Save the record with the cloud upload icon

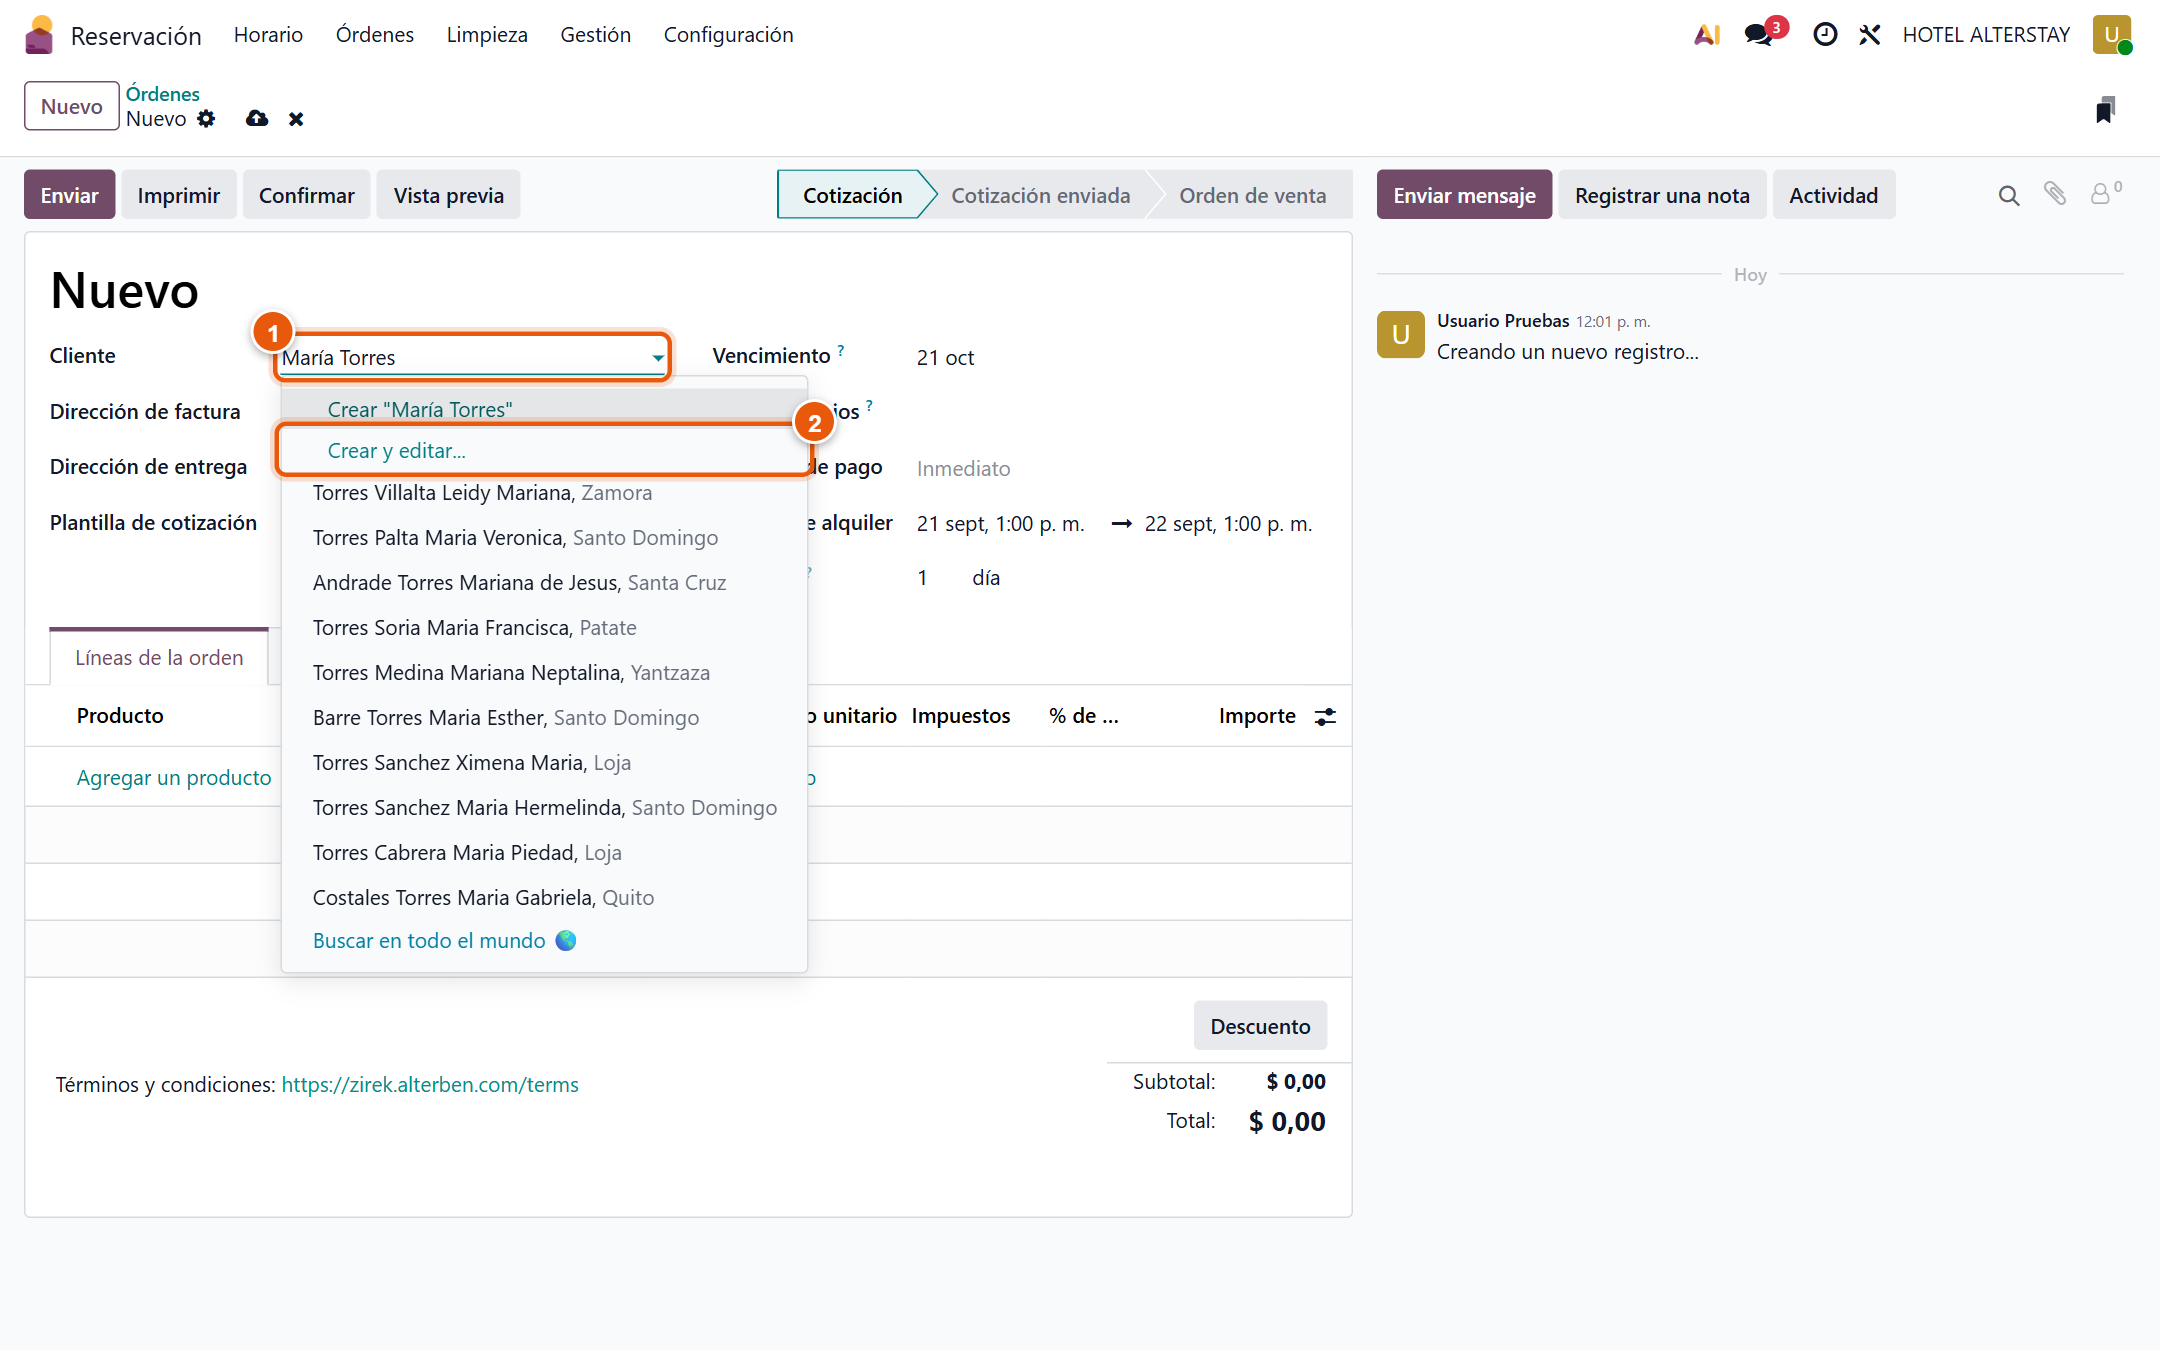pos(257,119)
